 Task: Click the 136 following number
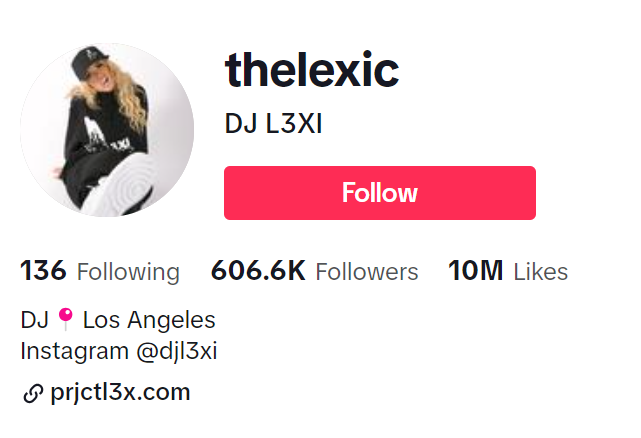43,271
